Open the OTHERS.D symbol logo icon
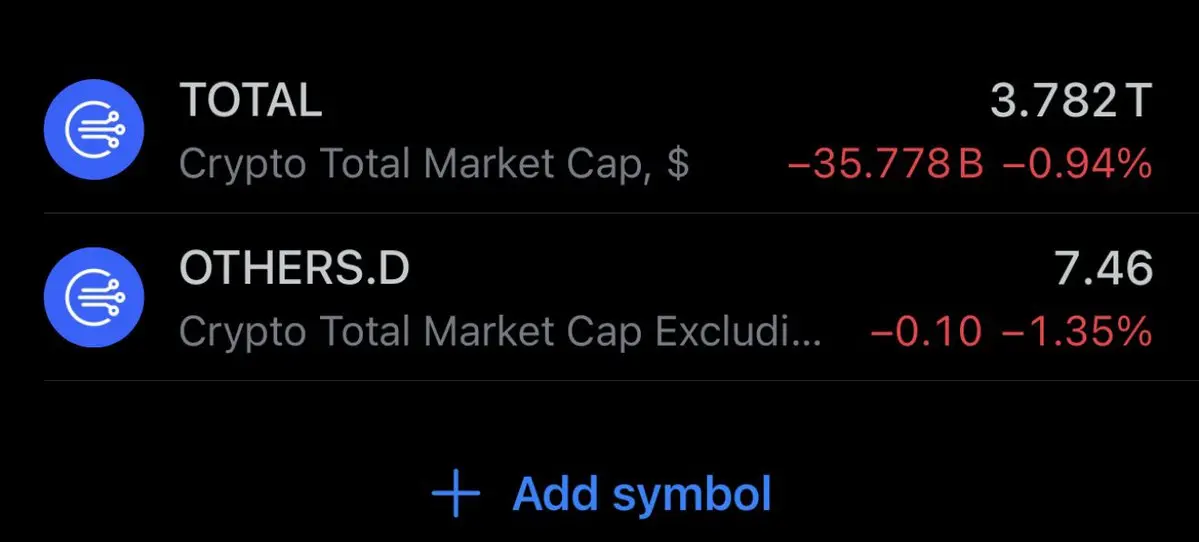Screen dimensions: 1199x542 pyautogui.click(x=94, y=297)
